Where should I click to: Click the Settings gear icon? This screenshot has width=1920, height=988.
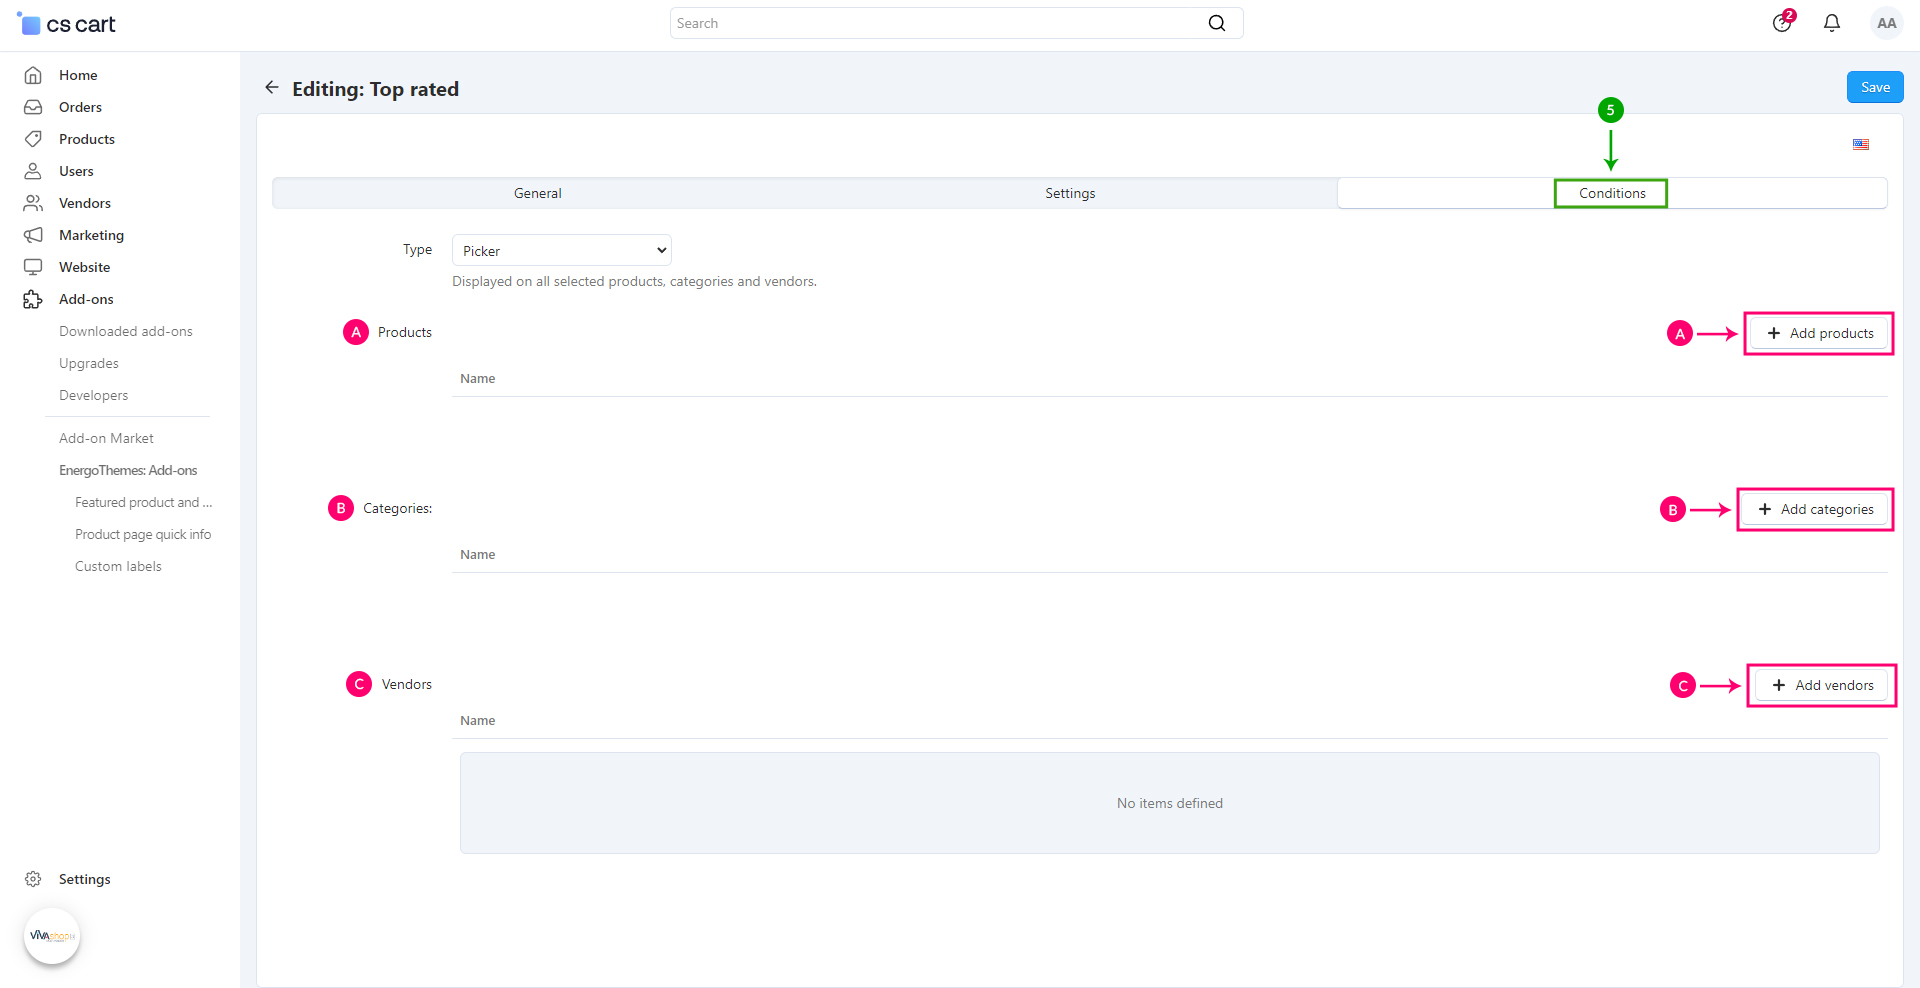tap(33, 879)
